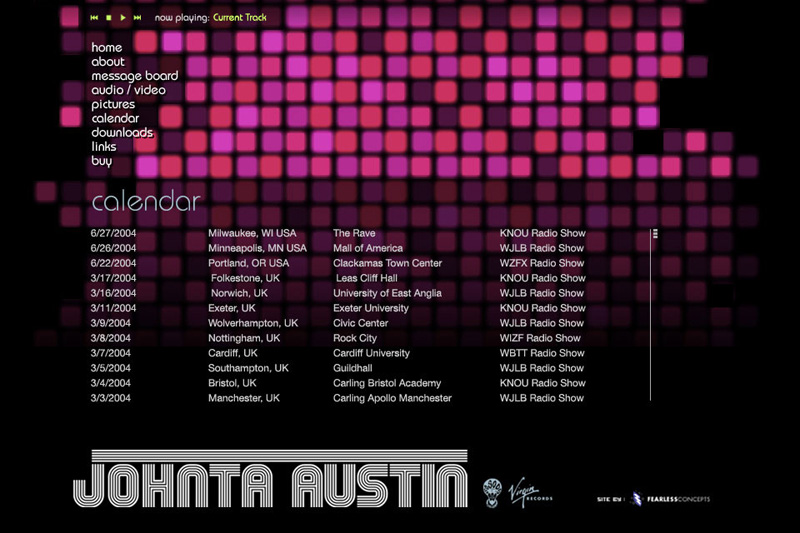Visit the links page
The height and width of the screenshot is (533, 800).
point(104,146)
